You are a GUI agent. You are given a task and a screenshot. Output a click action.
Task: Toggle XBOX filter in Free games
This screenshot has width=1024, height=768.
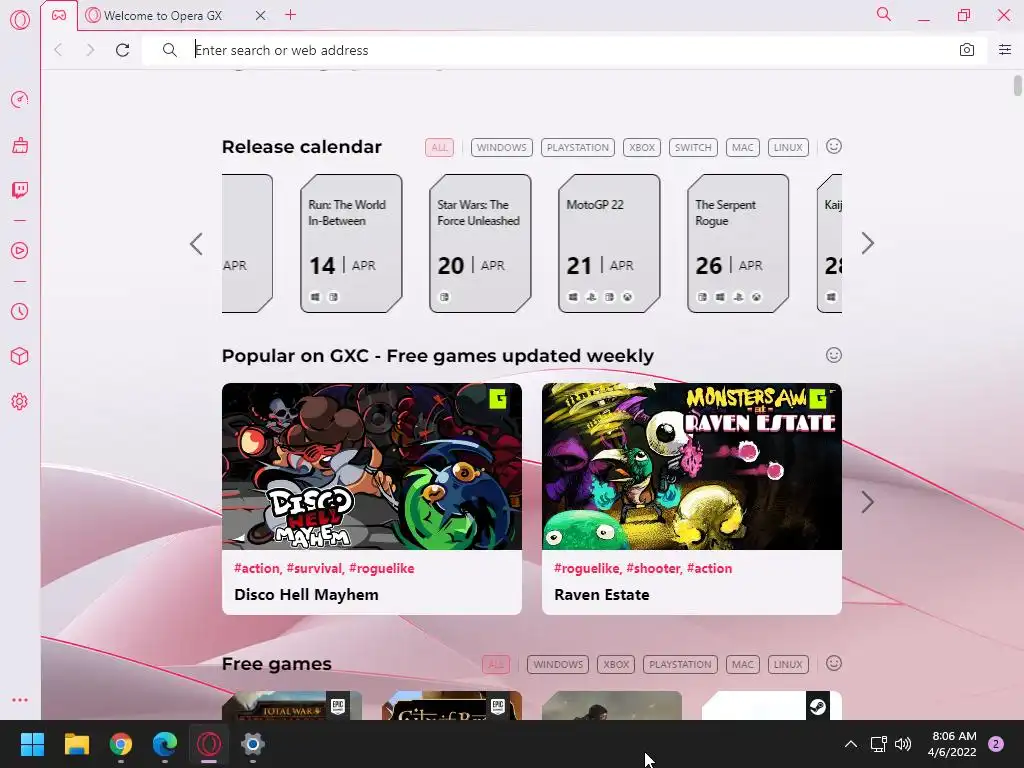click(616, 665)
